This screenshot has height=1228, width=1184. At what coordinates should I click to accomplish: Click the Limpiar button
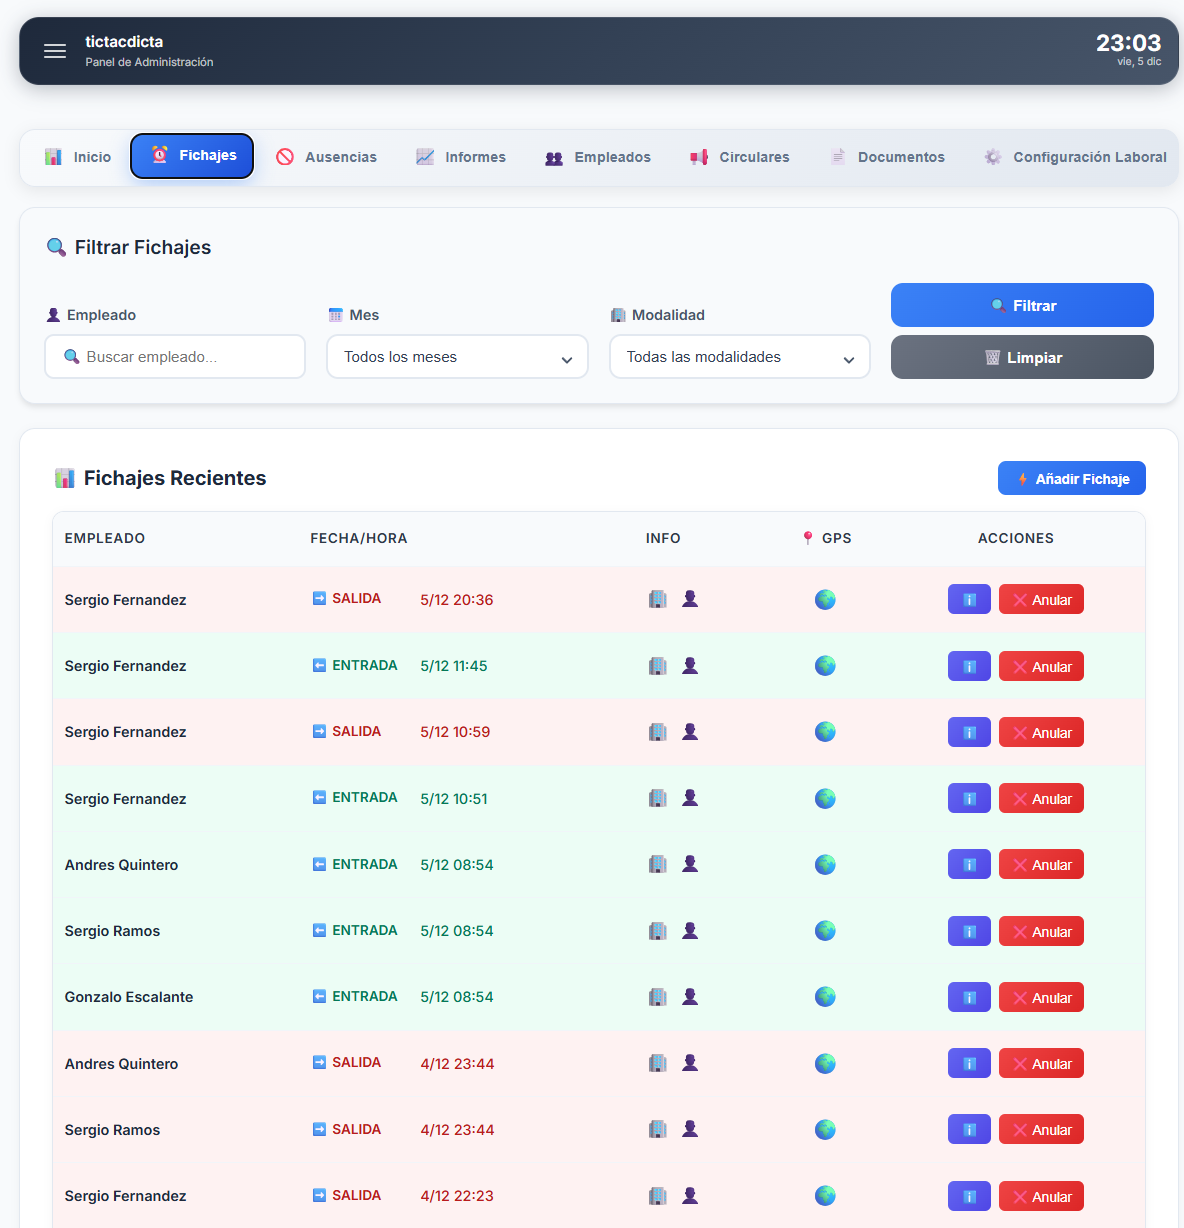click(x=1022, y=358)
